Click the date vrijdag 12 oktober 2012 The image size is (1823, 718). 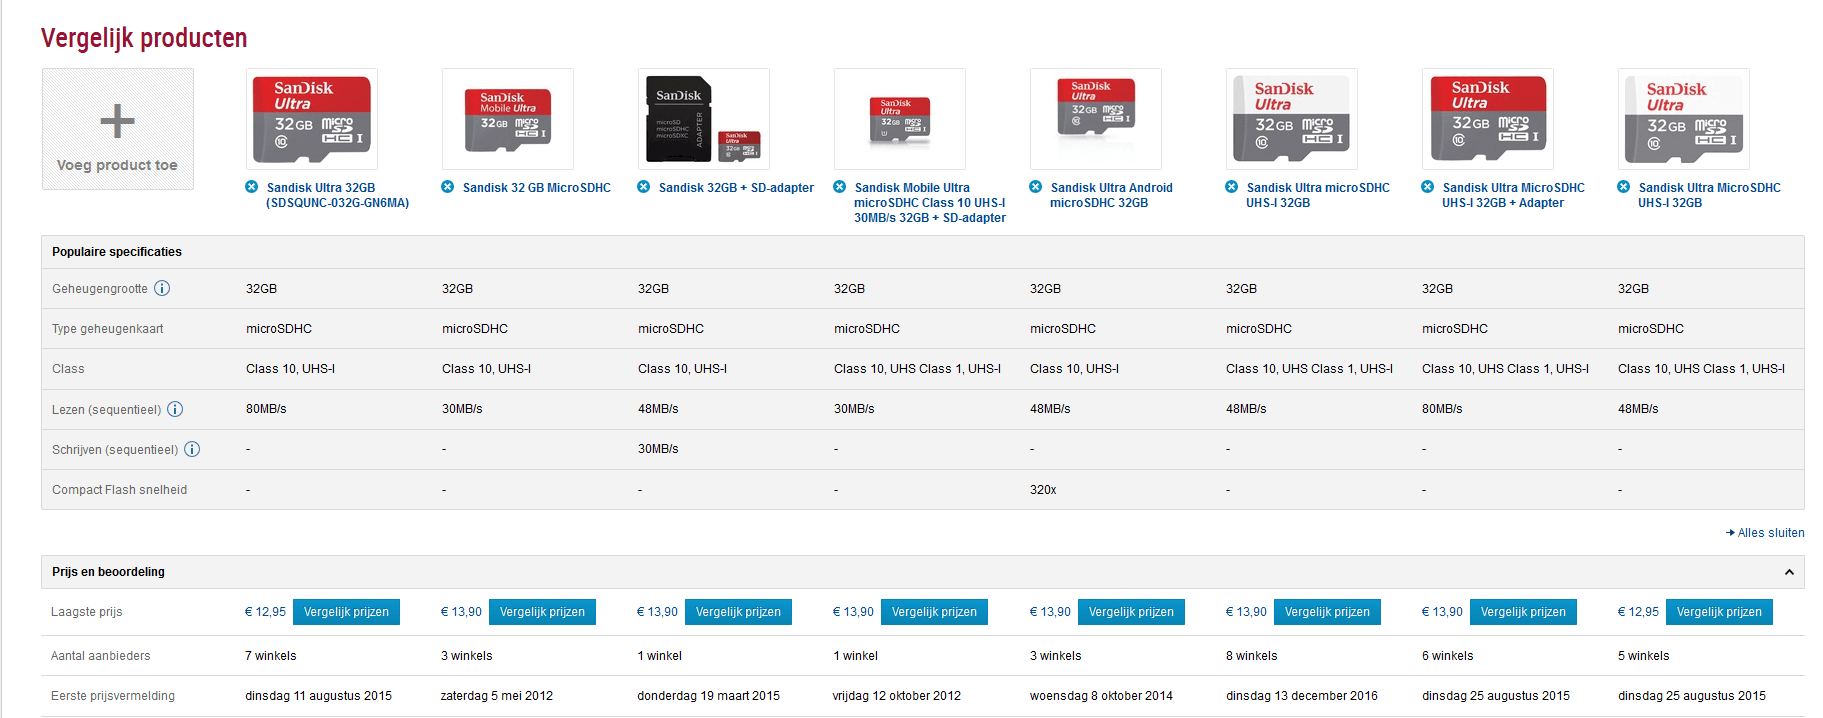pos(897,696)
